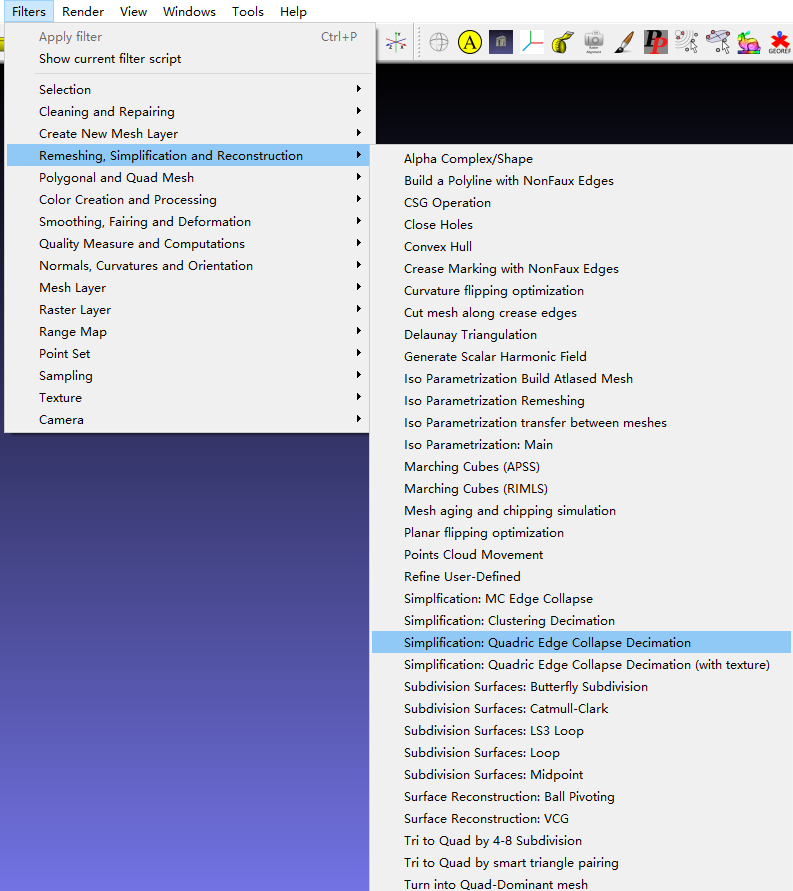Choose Simplification: Clustering Decimation

point(582,621)
